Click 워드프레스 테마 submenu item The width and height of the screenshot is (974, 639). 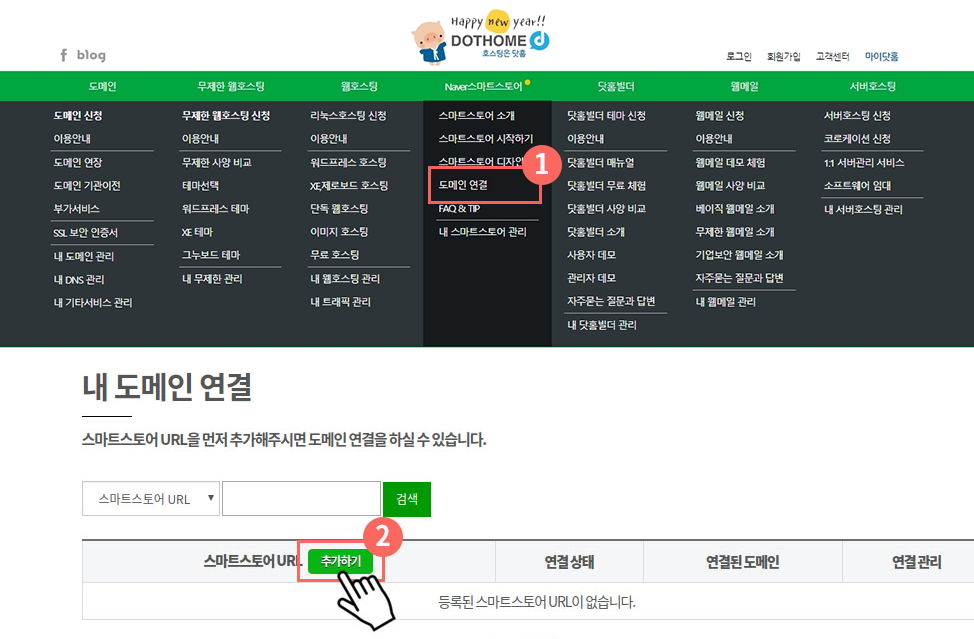[x=216, y=209]
